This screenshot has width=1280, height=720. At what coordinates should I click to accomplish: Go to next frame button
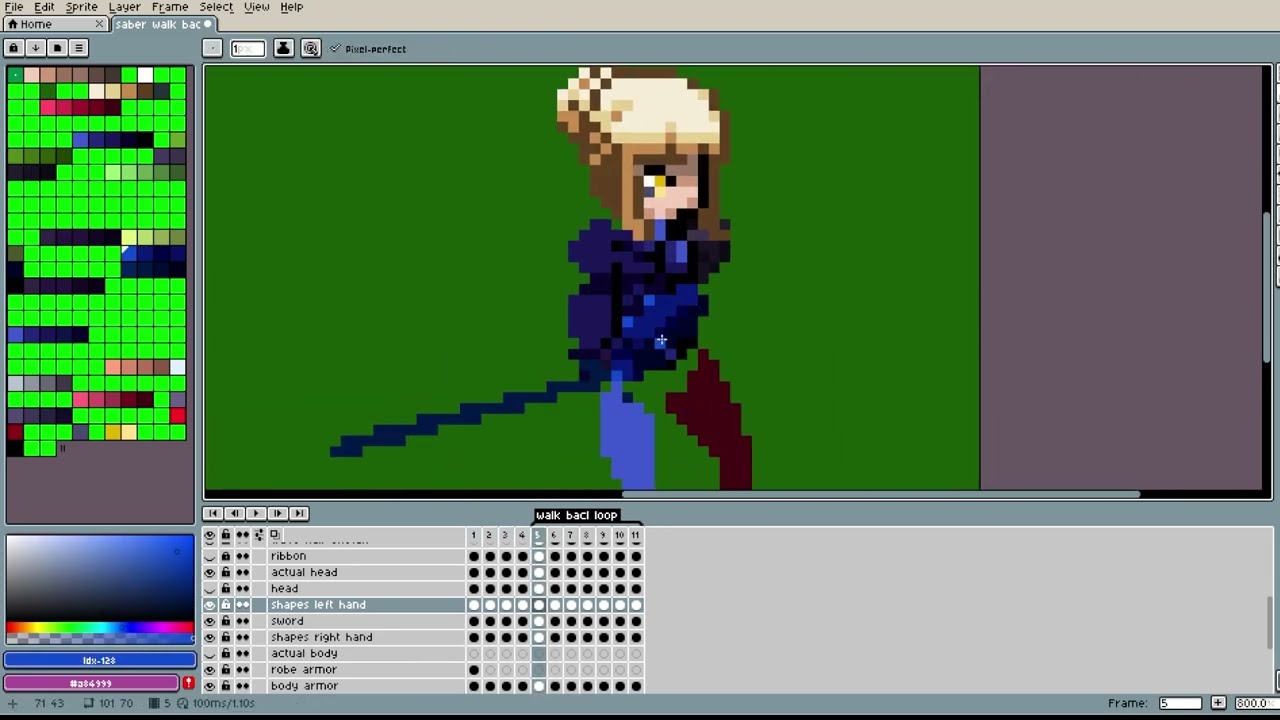277,513
